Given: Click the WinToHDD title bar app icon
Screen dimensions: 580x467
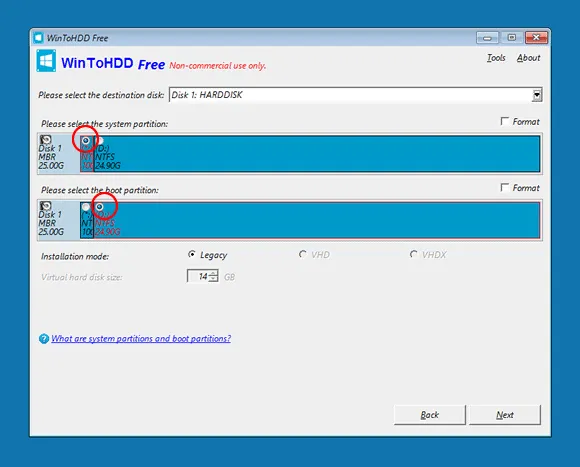Looking at the screenshot, I should [x=38, y=38].
